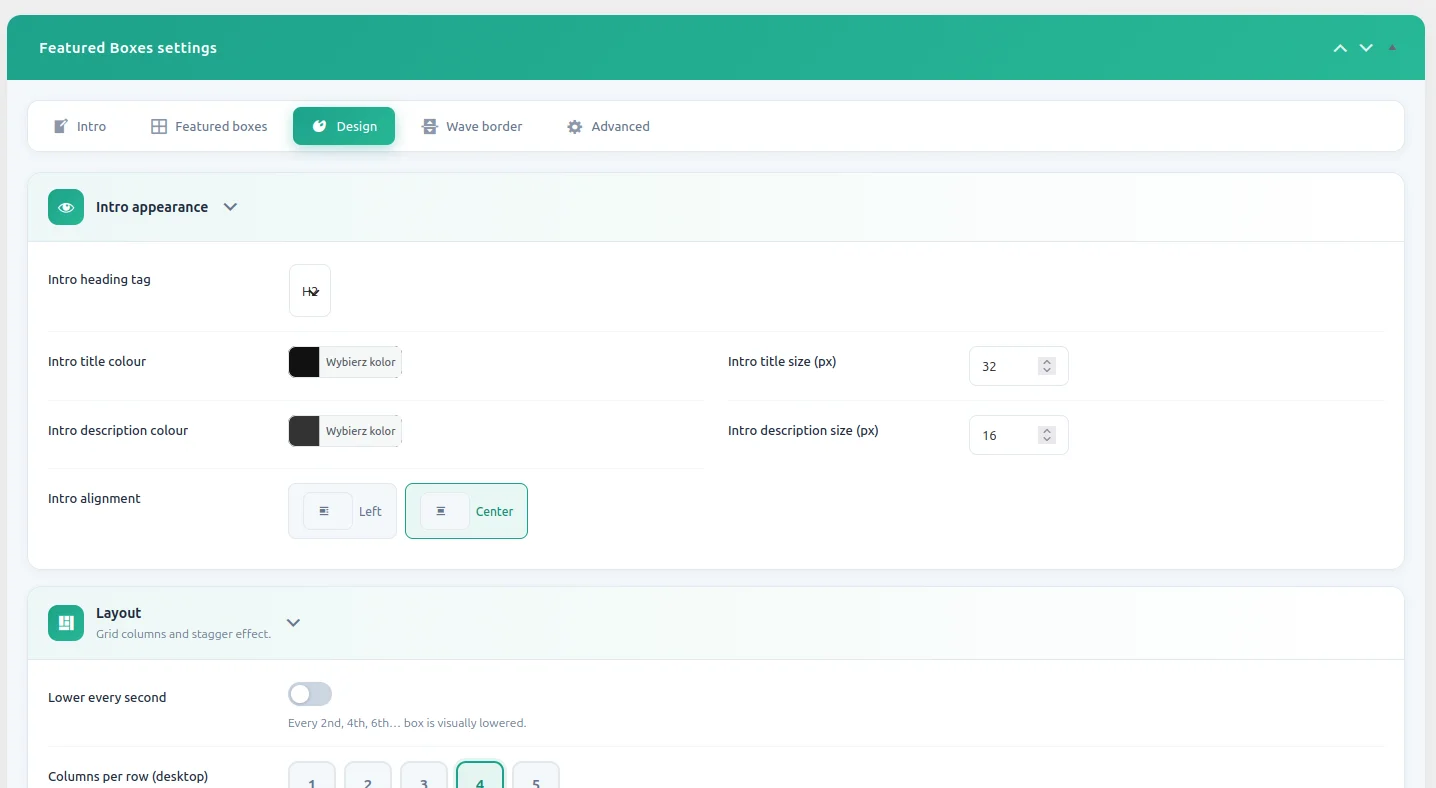
Task: Open the Featured boxes tab
Action: tap(209, 126)
